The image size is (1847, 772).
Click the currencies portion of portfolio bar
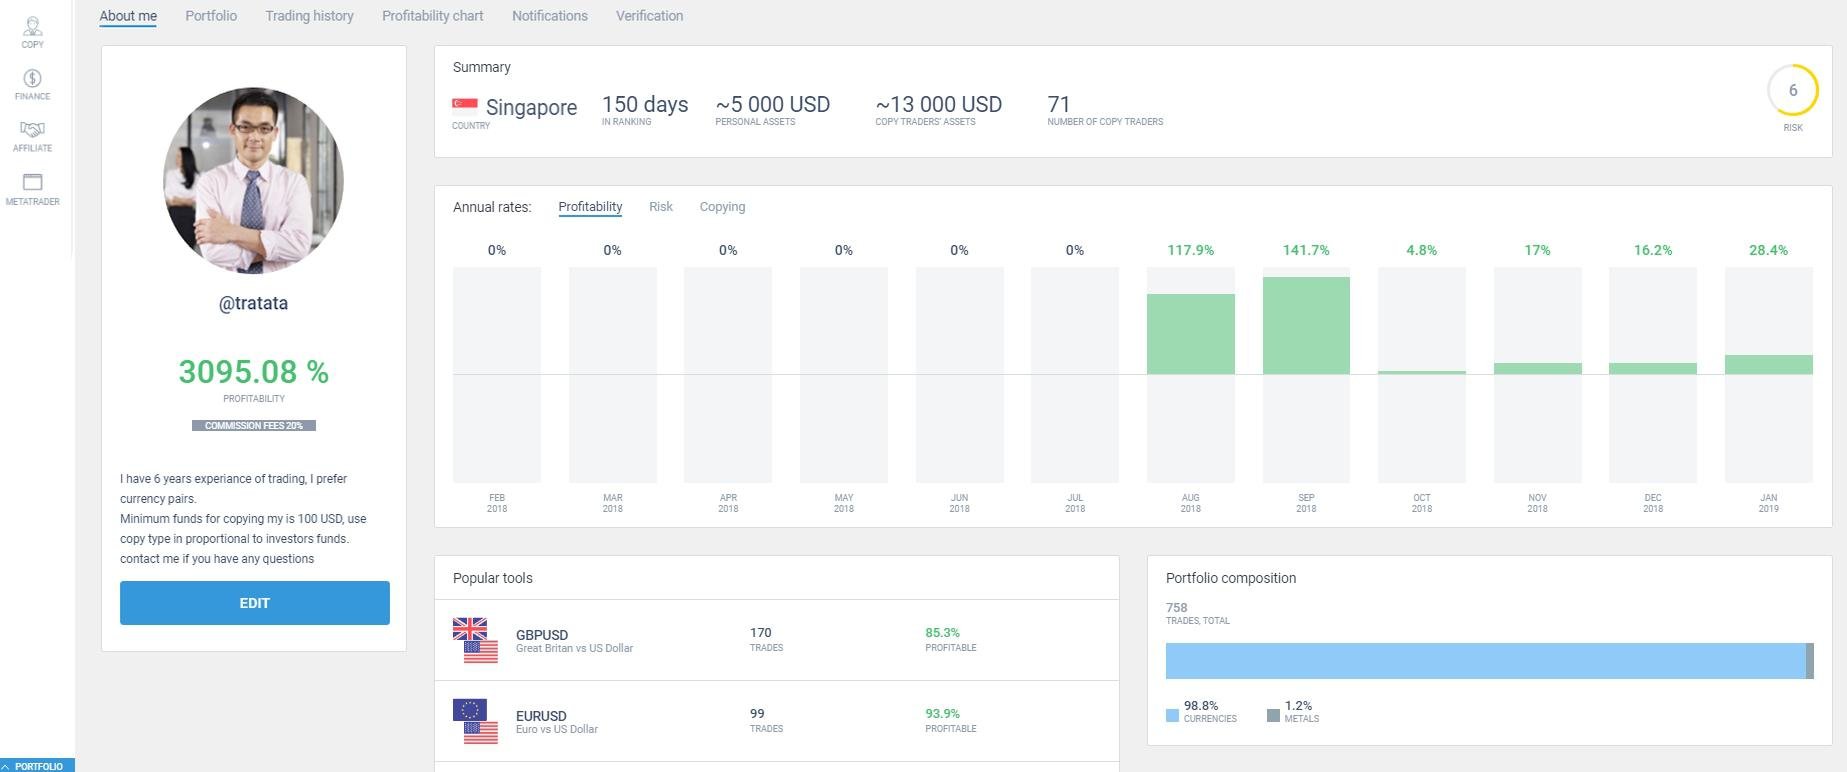pos(1484,661)
